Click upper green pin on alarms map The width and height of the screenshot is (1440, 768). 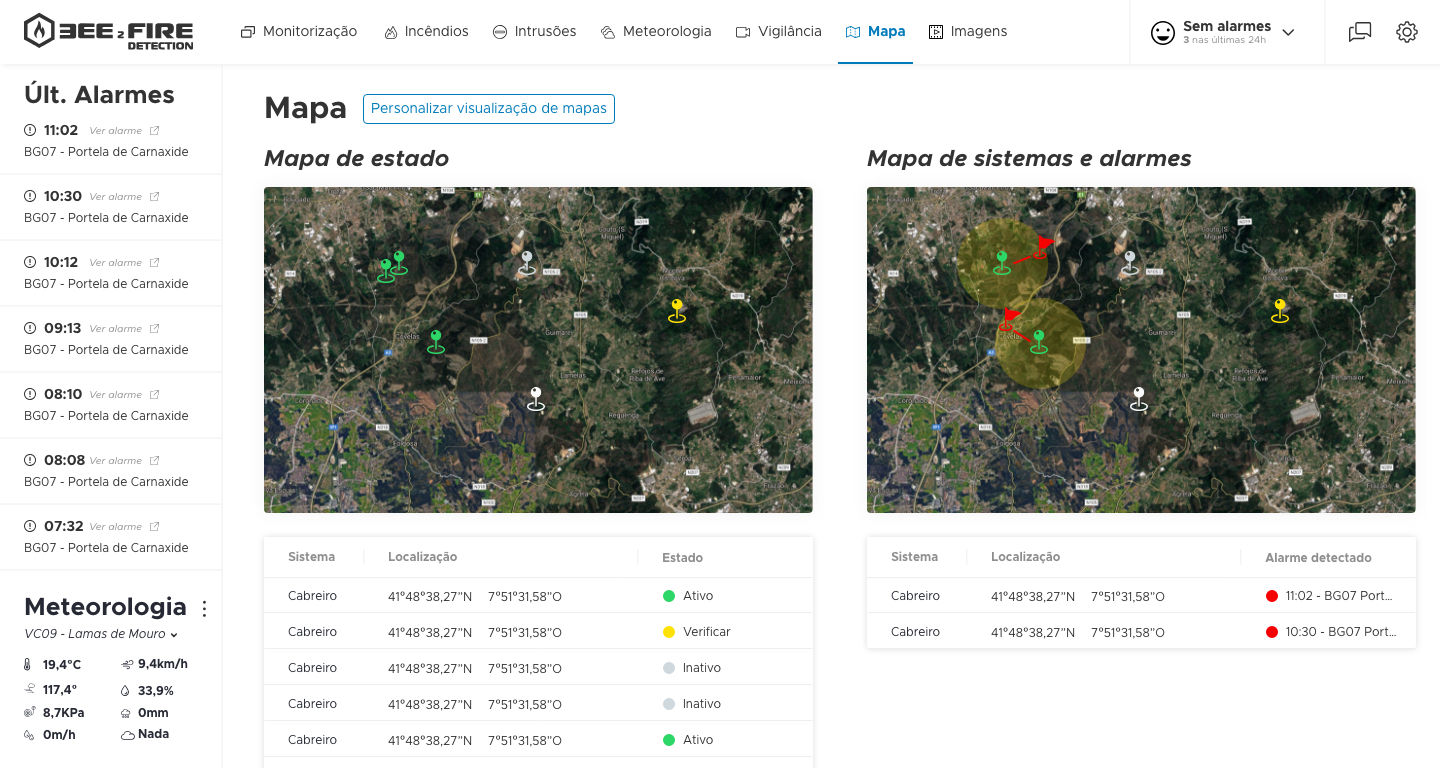click(x=1002, y=263)
